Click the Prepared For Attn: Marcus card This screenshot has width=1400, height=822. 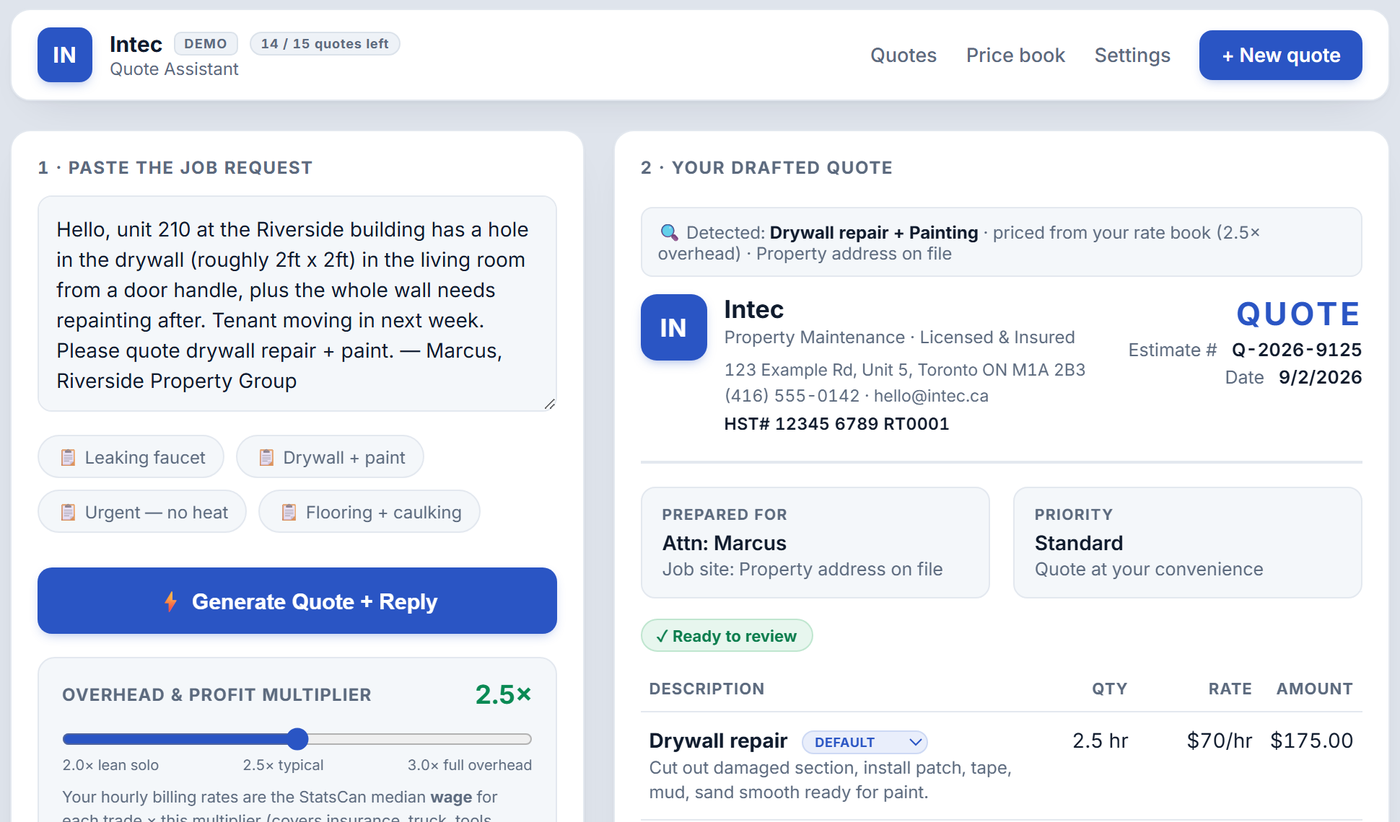tap(815, 543)
